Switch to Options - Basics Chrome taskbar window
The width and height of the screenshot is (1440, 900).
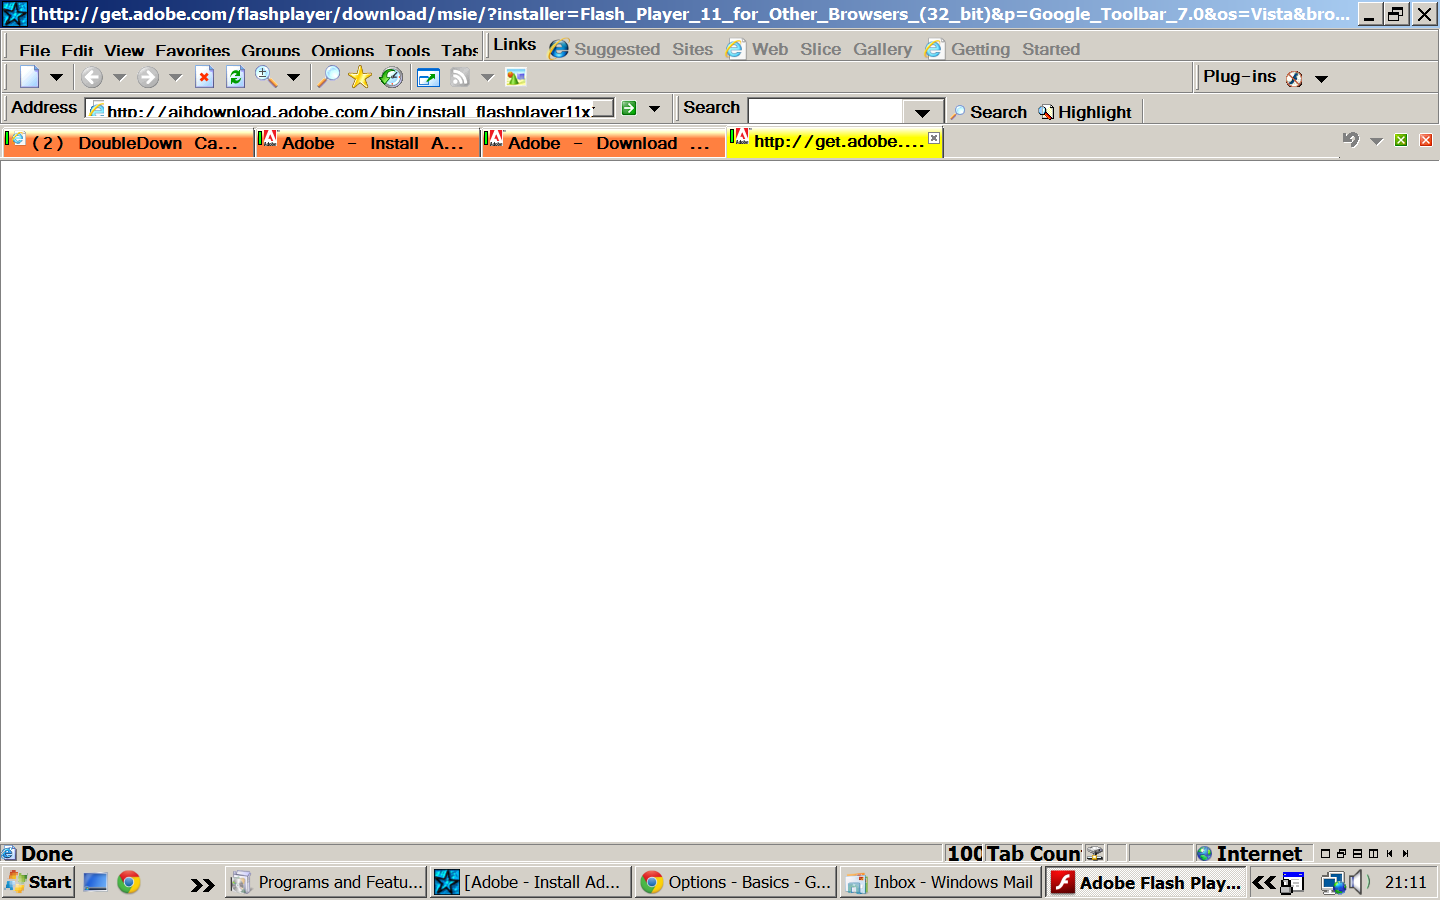737,882
